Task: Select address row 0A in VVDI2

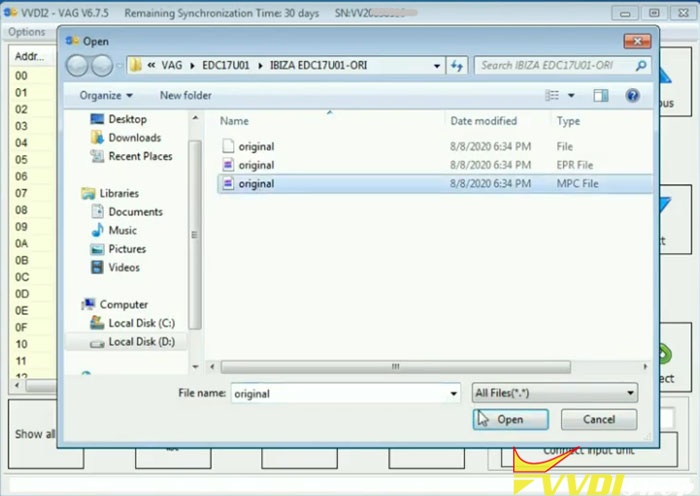Action: [21, 243]
